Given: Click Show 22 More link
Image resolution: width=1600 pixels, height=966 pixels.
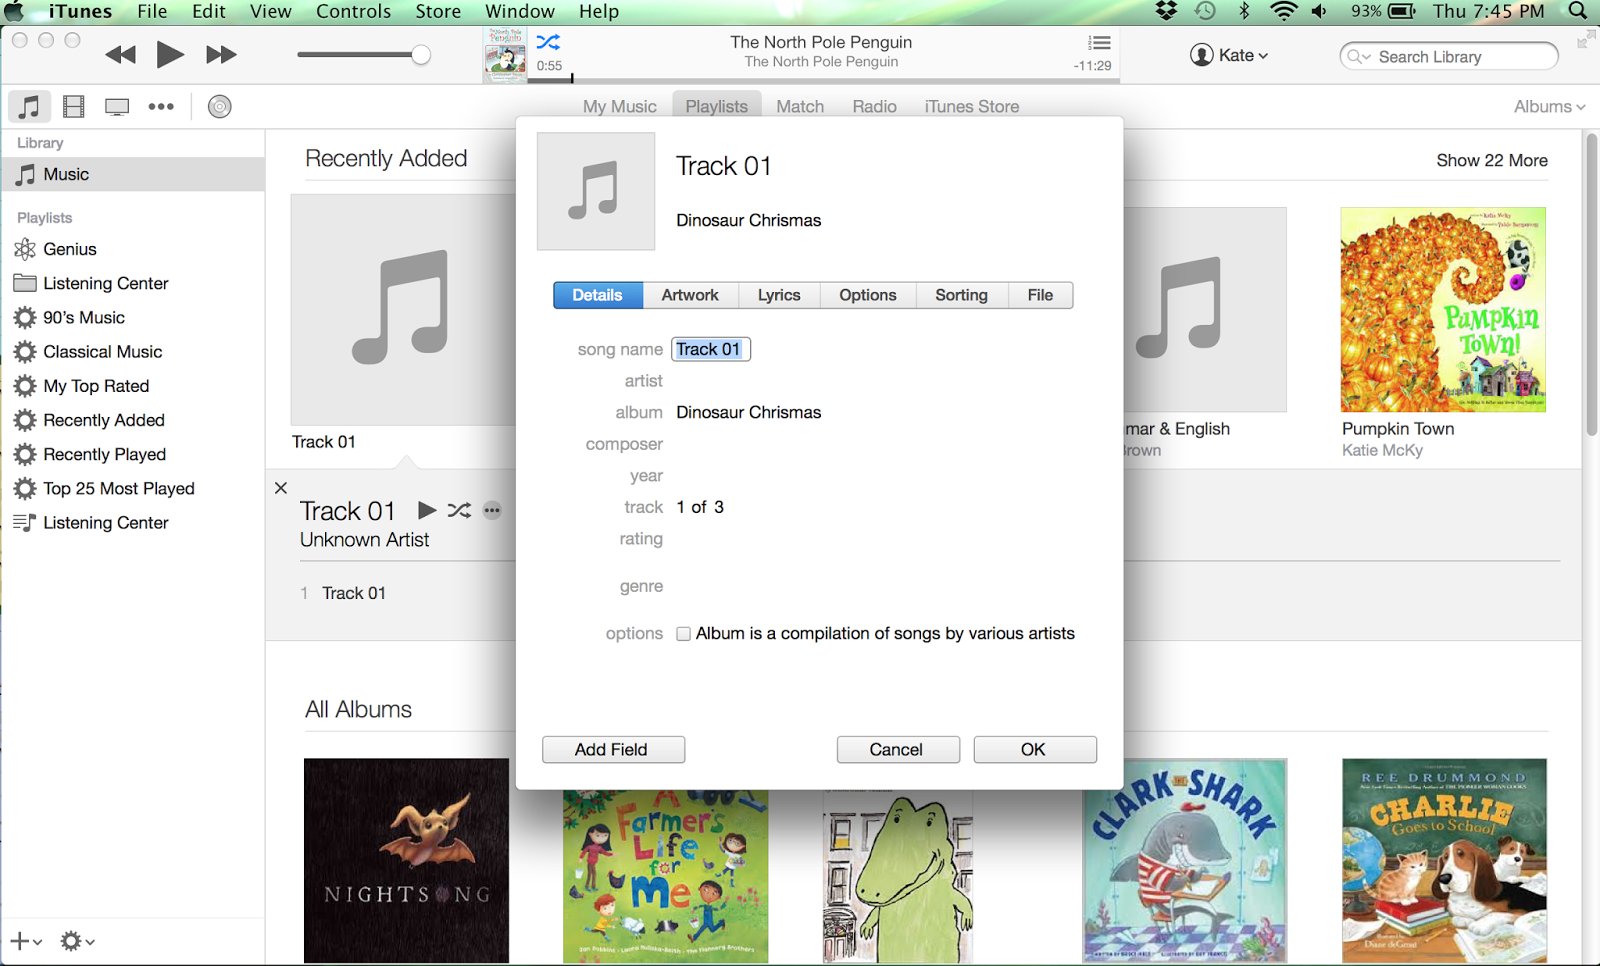Looking at the screenshot, I should pos(1492,160).
